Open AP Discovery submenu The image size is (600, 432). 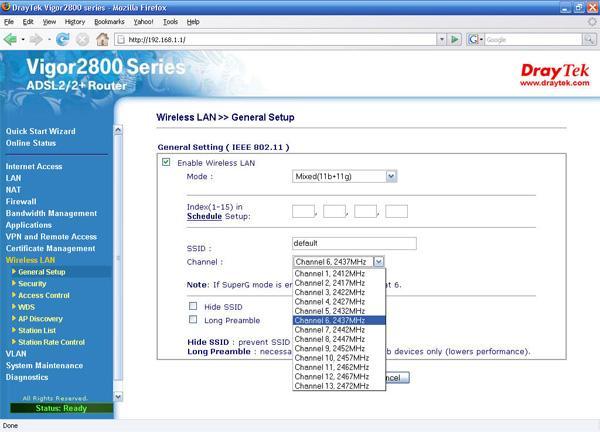click(x=41, y=319)
